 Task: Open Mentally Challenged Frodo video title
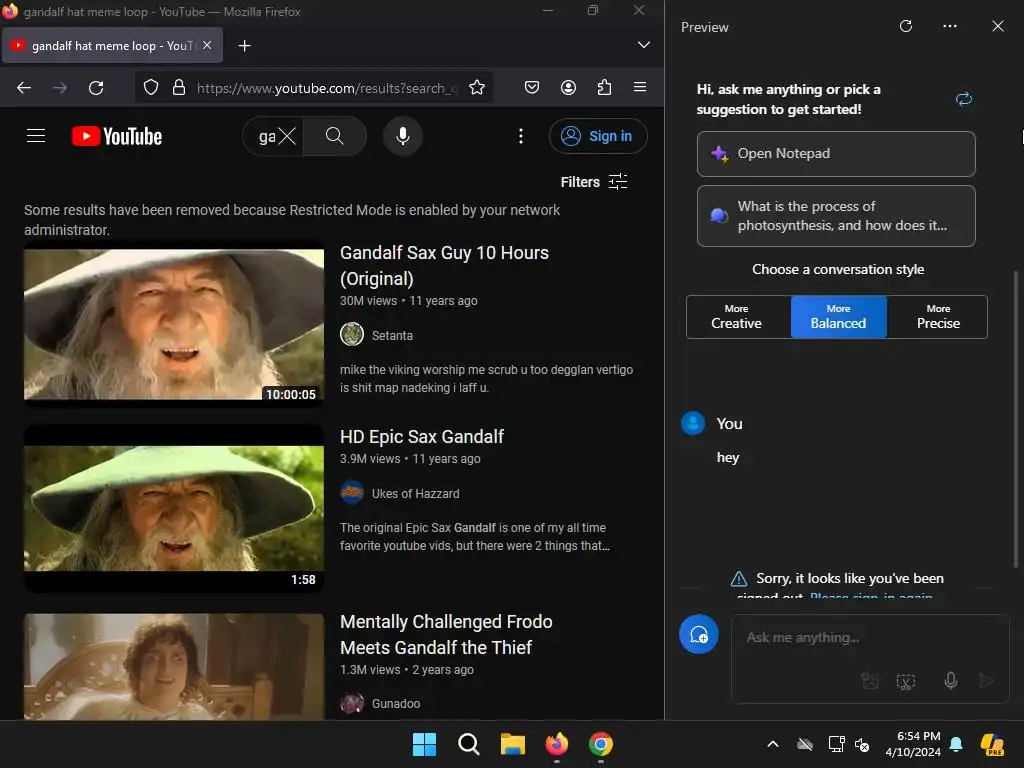446,635
